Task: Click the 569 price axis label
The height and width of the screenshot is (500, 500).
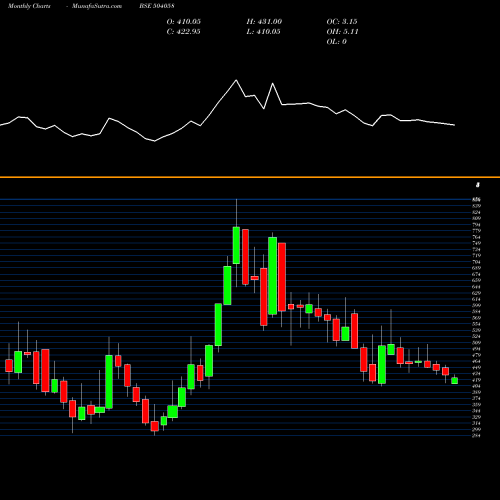Action: [477, 318]
